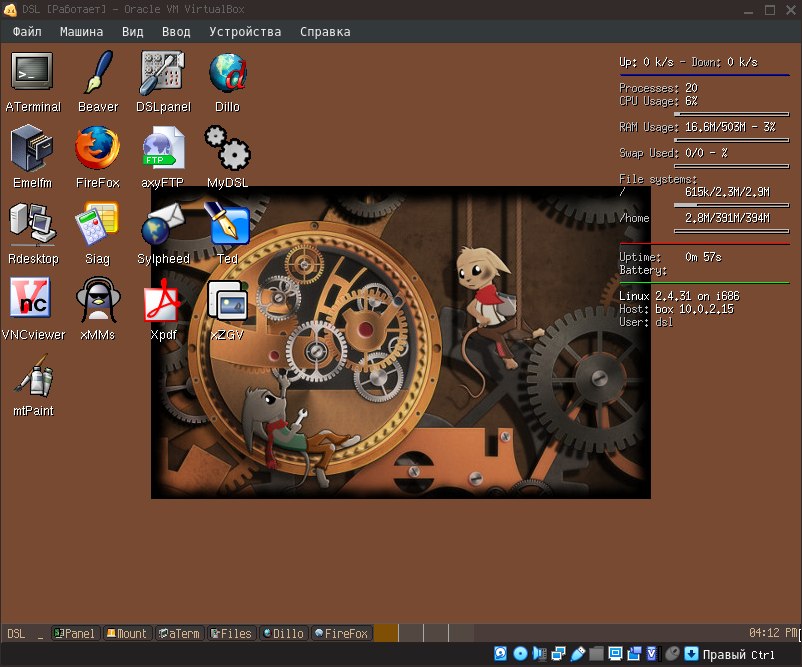This screenshot has height=667, width=802.
Task: Click the "Up: 0 k/s - Down: 0 k/s" text
Action: coord(688,62)
